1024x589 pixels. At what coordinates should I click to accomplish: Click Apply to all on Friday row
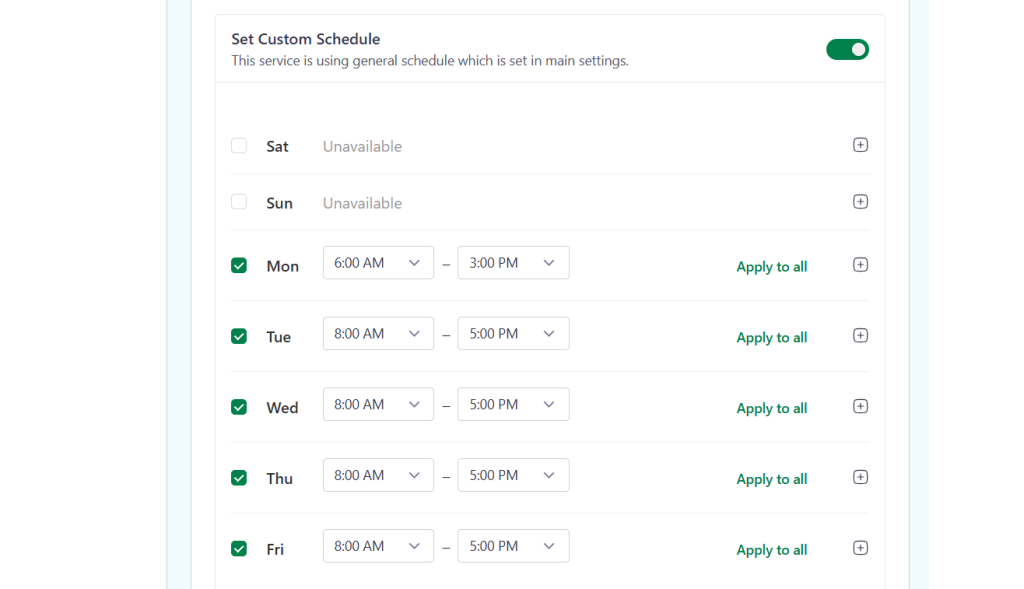click(x=772, y=550)
